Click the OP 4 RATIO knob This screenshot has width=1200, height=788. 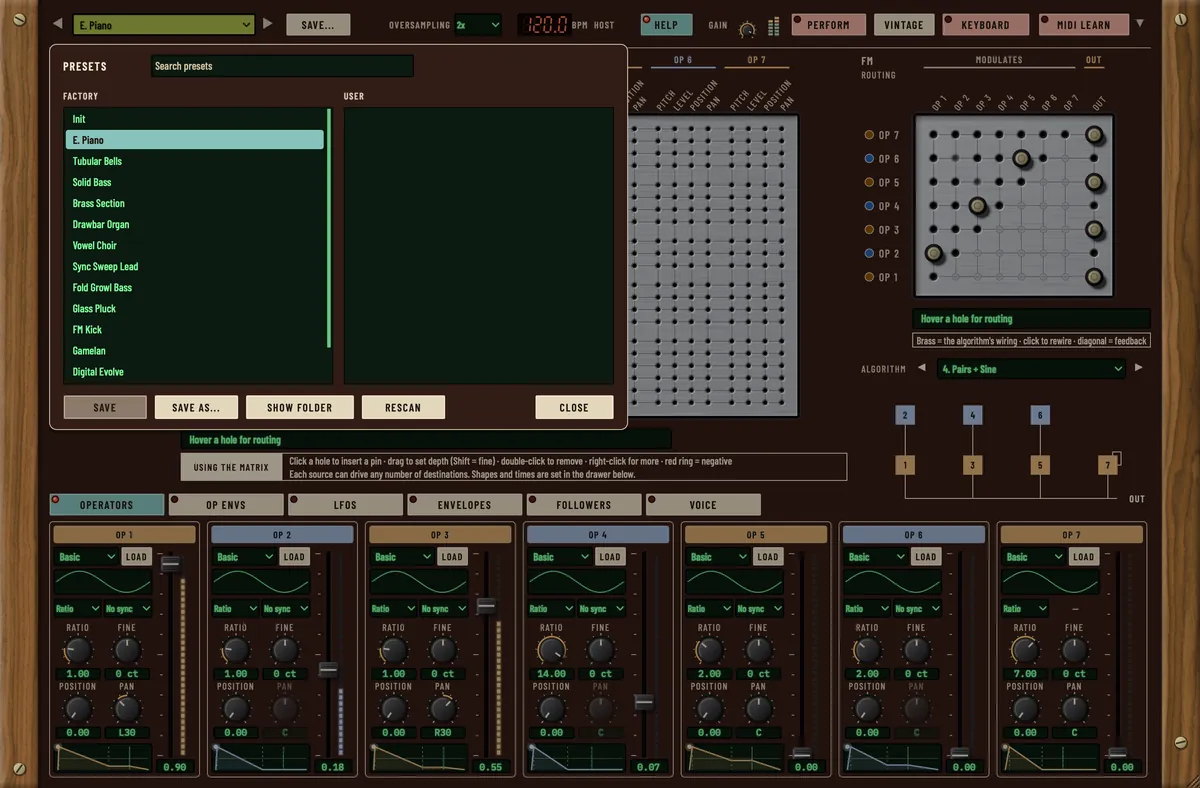551,652
